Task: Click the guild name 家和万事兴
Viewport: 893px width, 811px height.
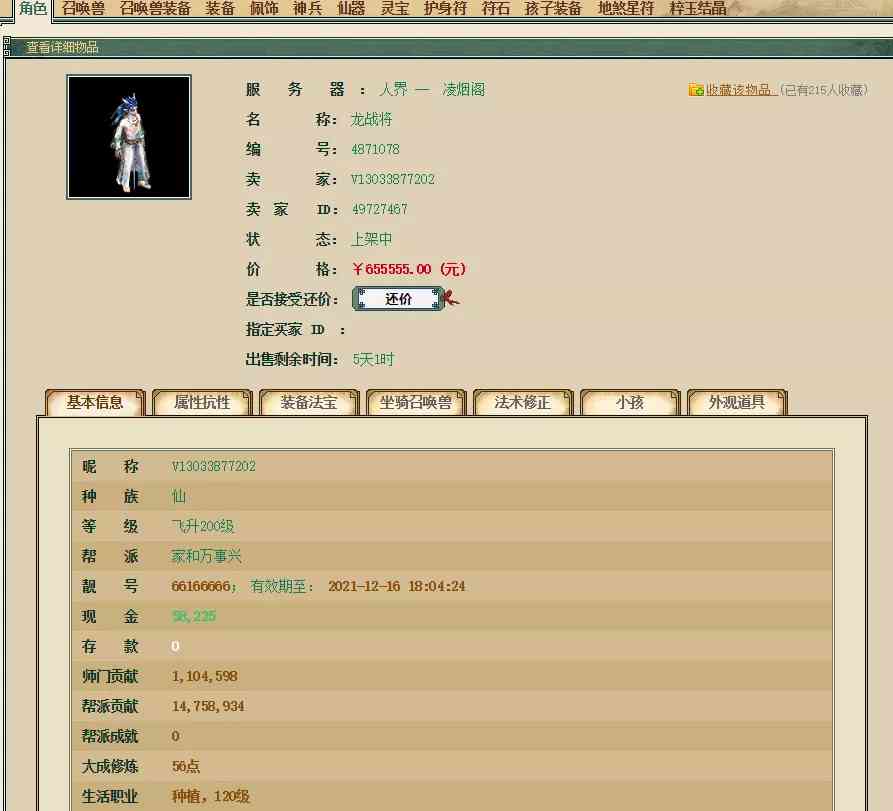Action: [x=207, y=556]
